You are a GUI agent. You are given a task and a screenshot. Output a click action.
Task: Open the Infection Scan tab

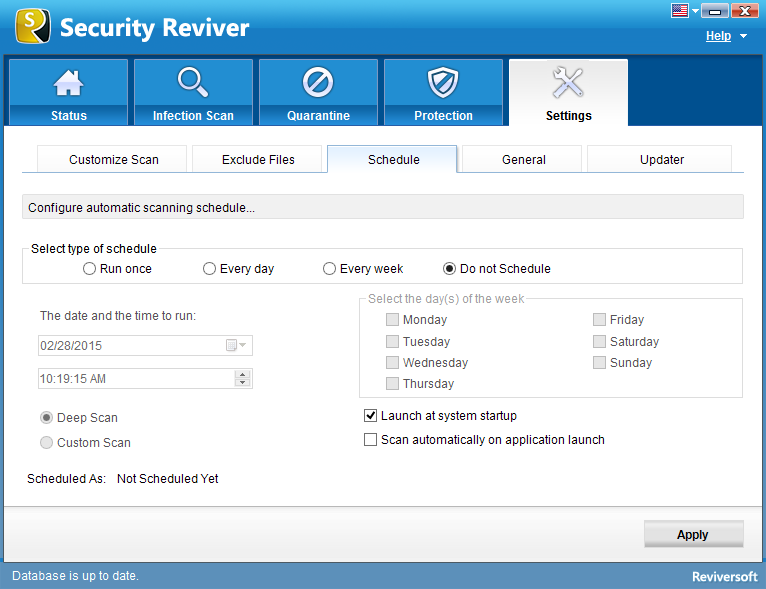pyautogui.click(x=193, y=92)
